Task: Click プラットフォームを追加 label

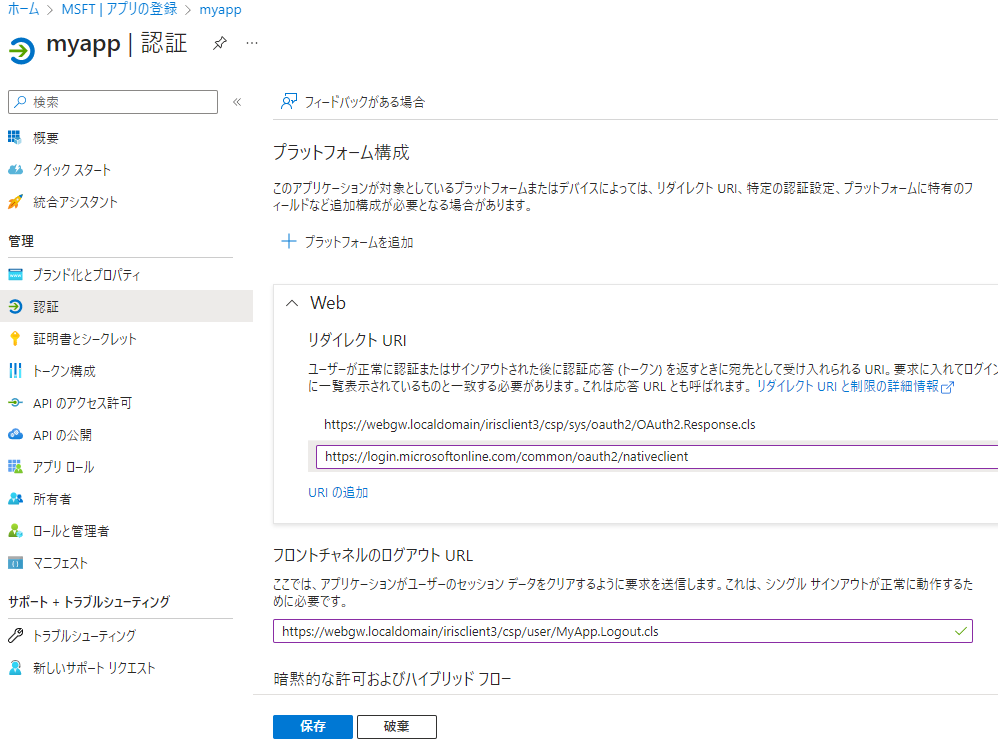Action: [359, 242]
